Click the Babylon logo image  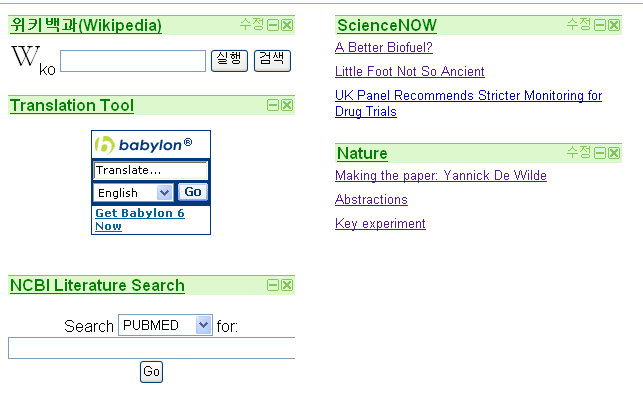coord(144,145)
